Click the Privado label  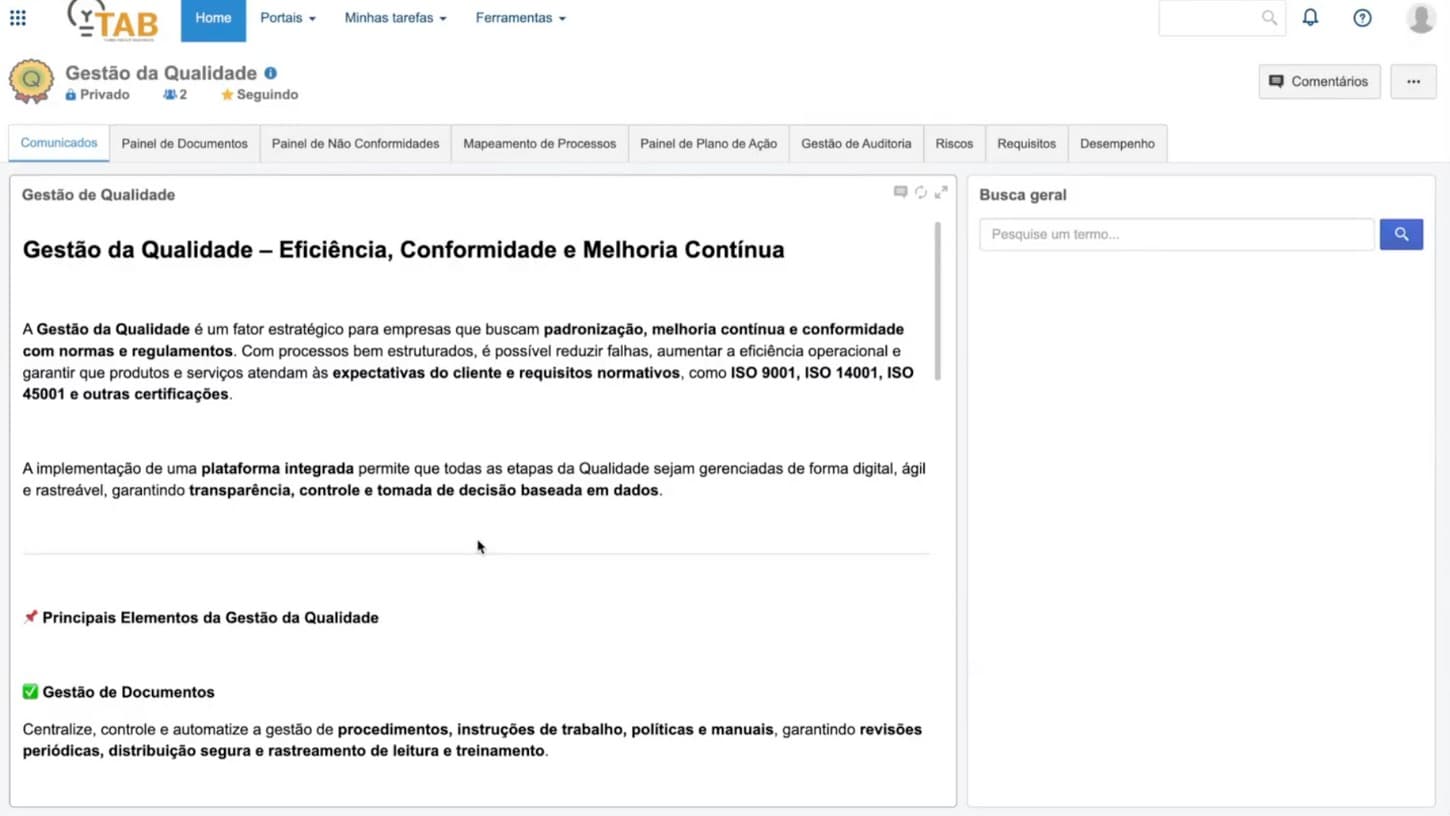[x=105, y=95]
